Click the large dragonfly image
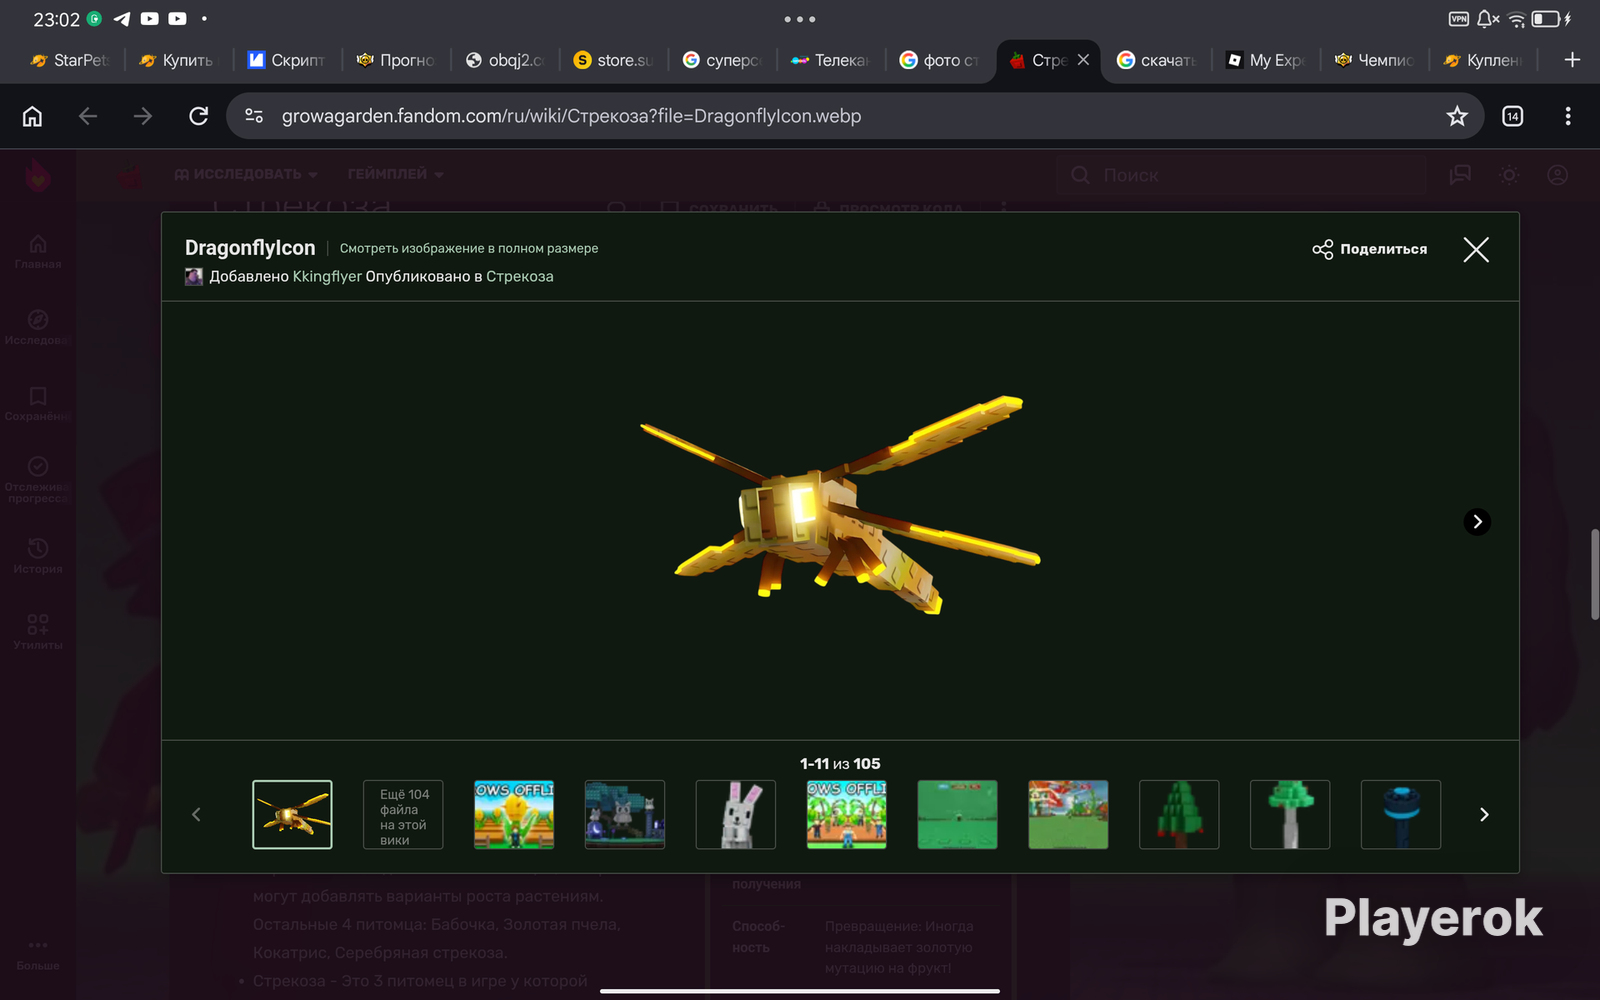This screenshot has height=1000, width=1600. pos(840,505)
